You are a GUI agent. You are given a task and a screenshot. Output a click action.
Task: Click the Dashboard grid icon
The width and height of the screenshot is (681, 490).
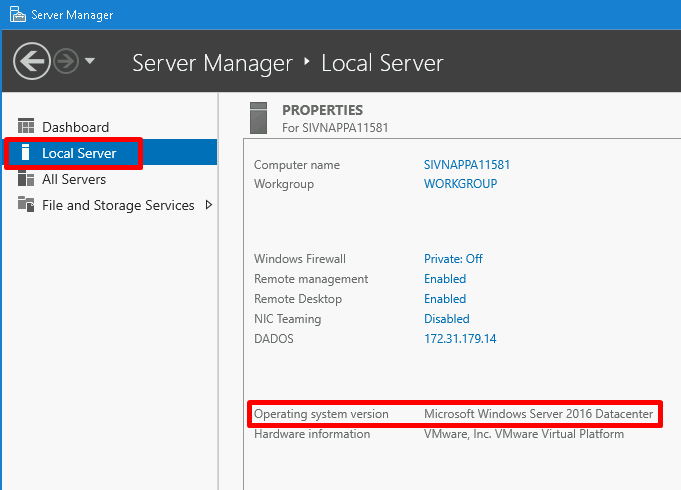26,126
